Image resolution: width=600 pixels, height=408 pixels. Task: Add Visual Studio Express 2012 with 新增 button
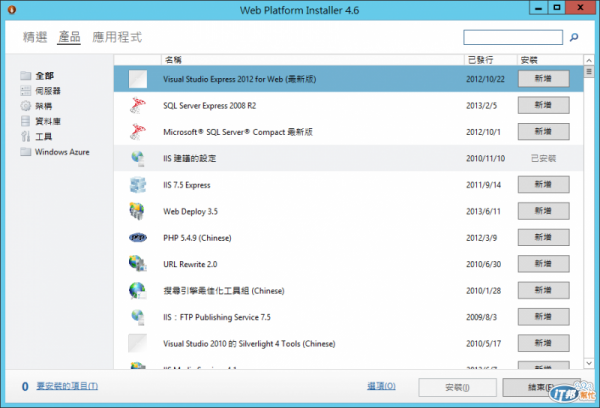pos(543,79)
